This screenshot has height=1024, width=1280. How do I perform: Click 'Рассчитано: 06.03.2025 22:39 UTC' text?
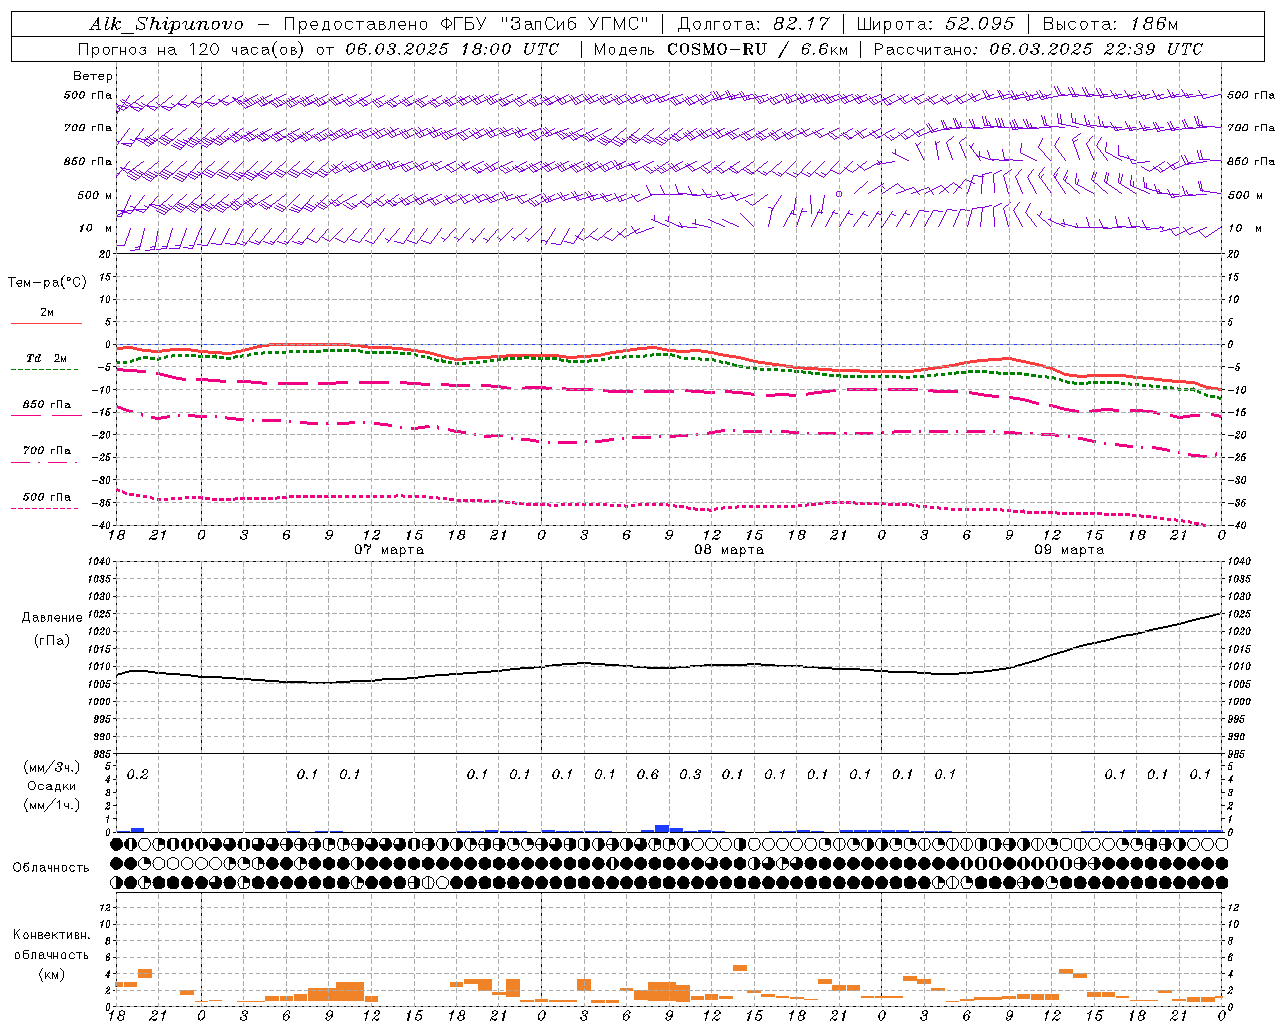[x=1038, y=49]
